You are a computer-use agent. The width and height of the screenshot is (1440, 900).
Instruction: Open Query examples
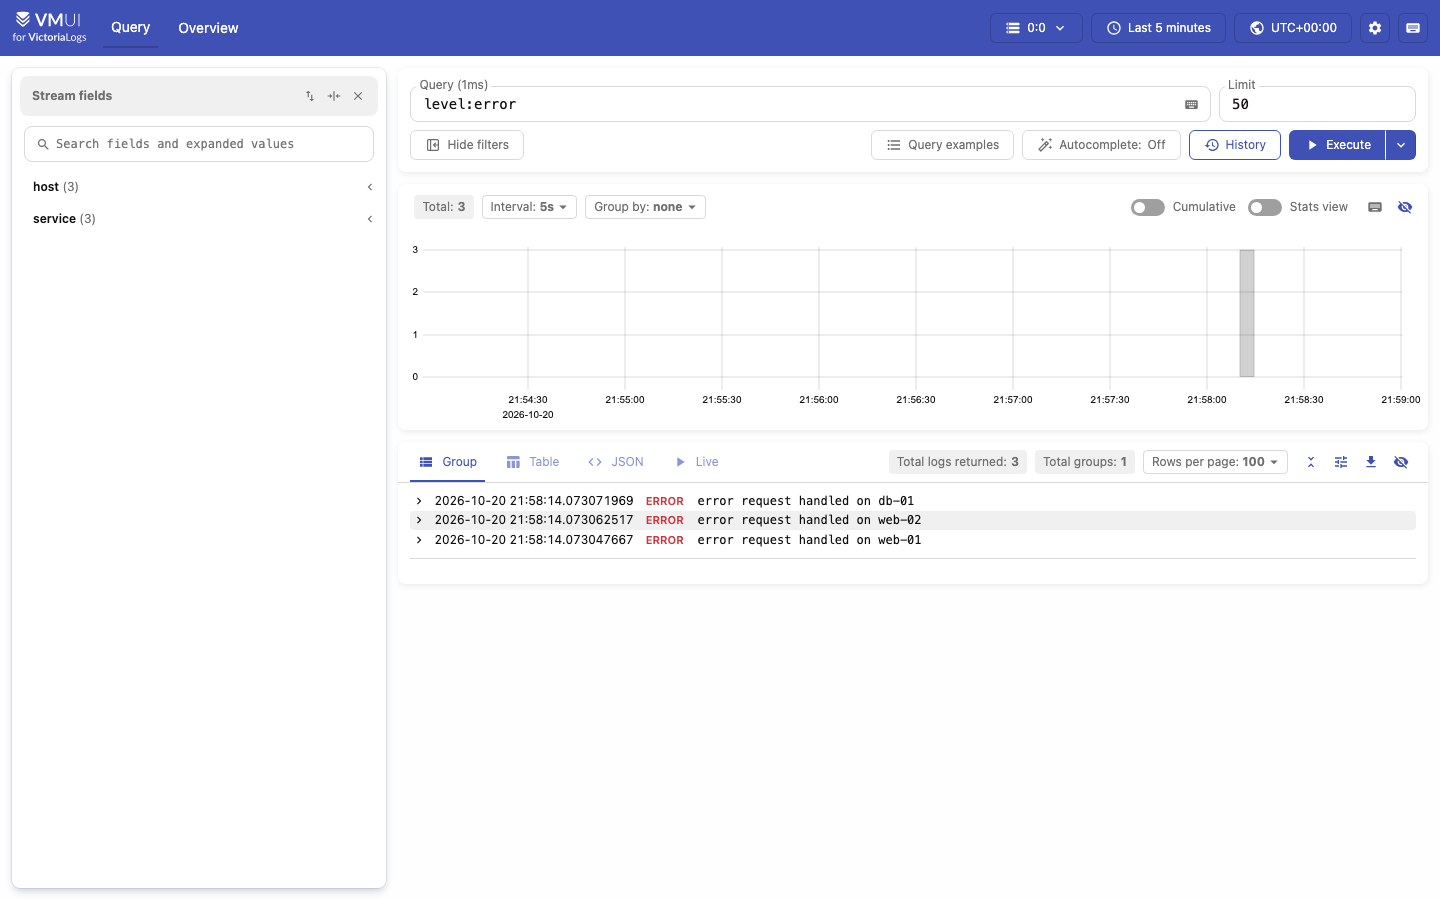942,145
